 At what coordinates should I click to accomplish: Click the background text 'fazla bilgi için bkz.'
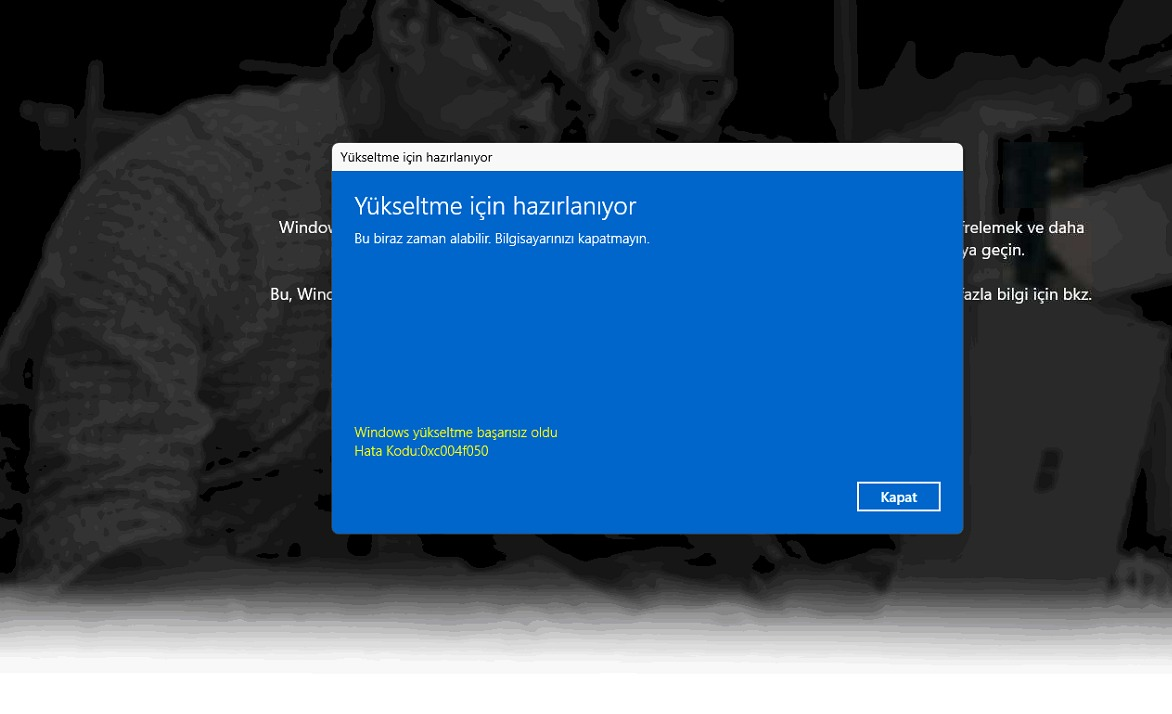click(1027, 295)
